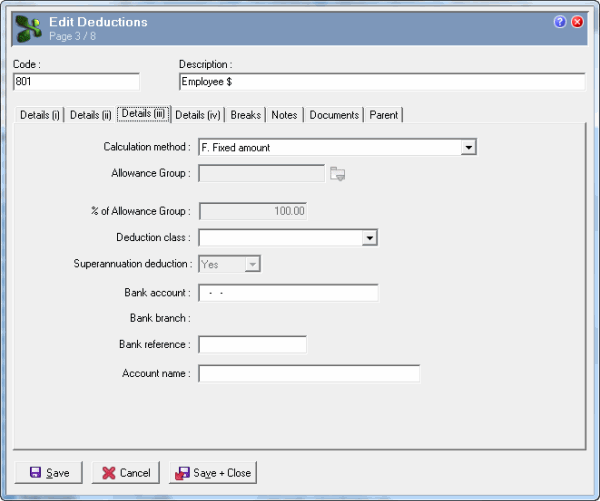Click the Bank branch label

[x=160, y=318]
